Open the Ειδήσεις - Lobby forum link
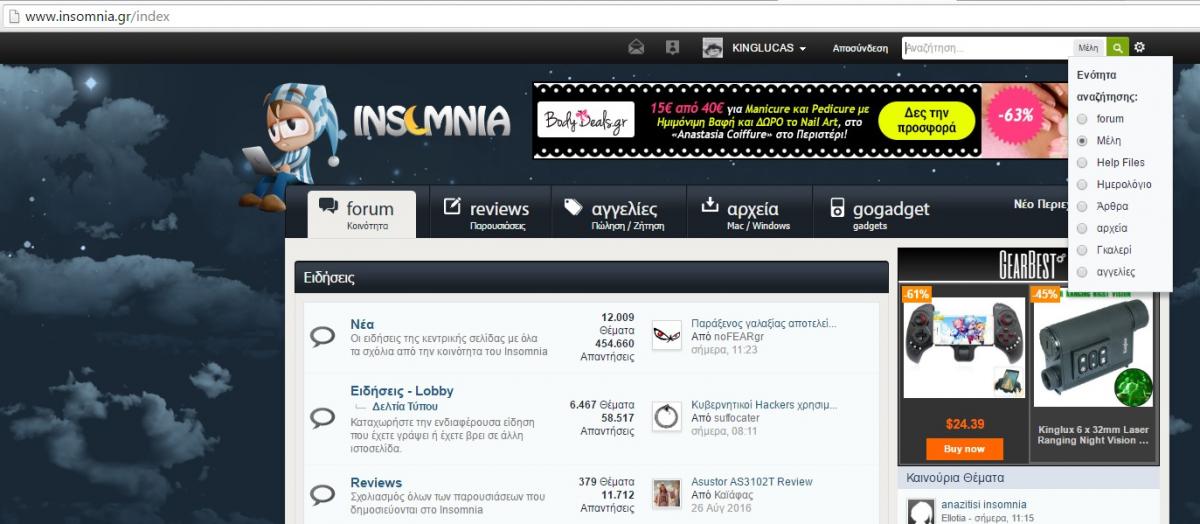Screen dimensions: 1200x524 (x=402, y=391)
